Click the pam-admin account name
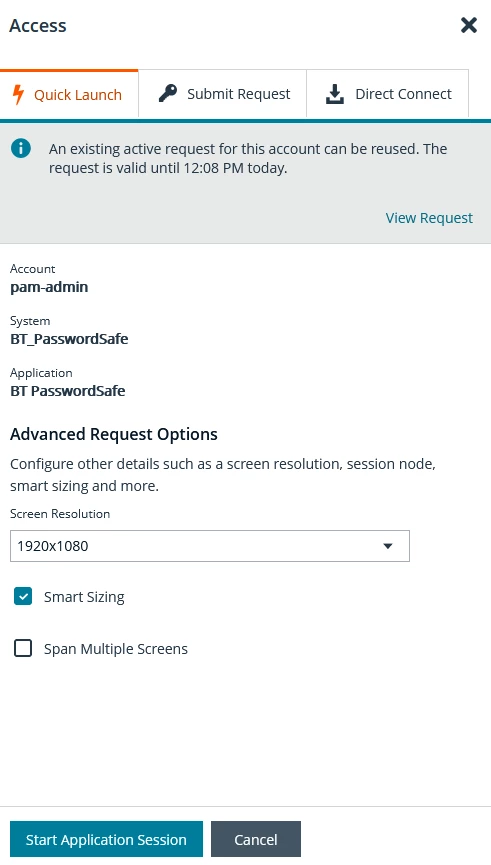Viewport: 491px width, 865px height. [x=49, y=287]
